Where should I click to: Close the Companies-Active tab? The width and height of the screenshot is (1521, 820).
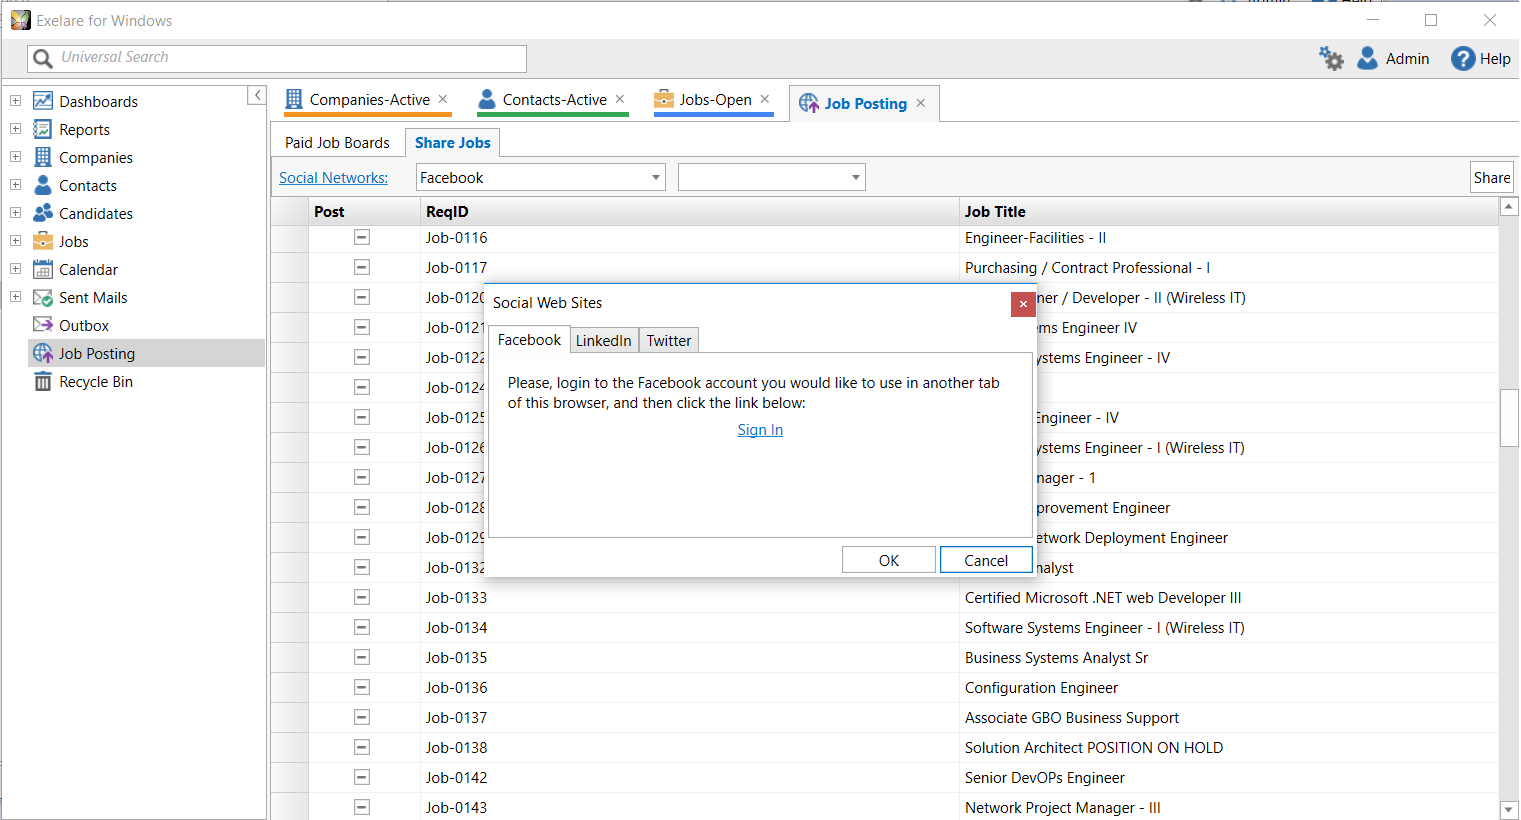pos(443,99)
